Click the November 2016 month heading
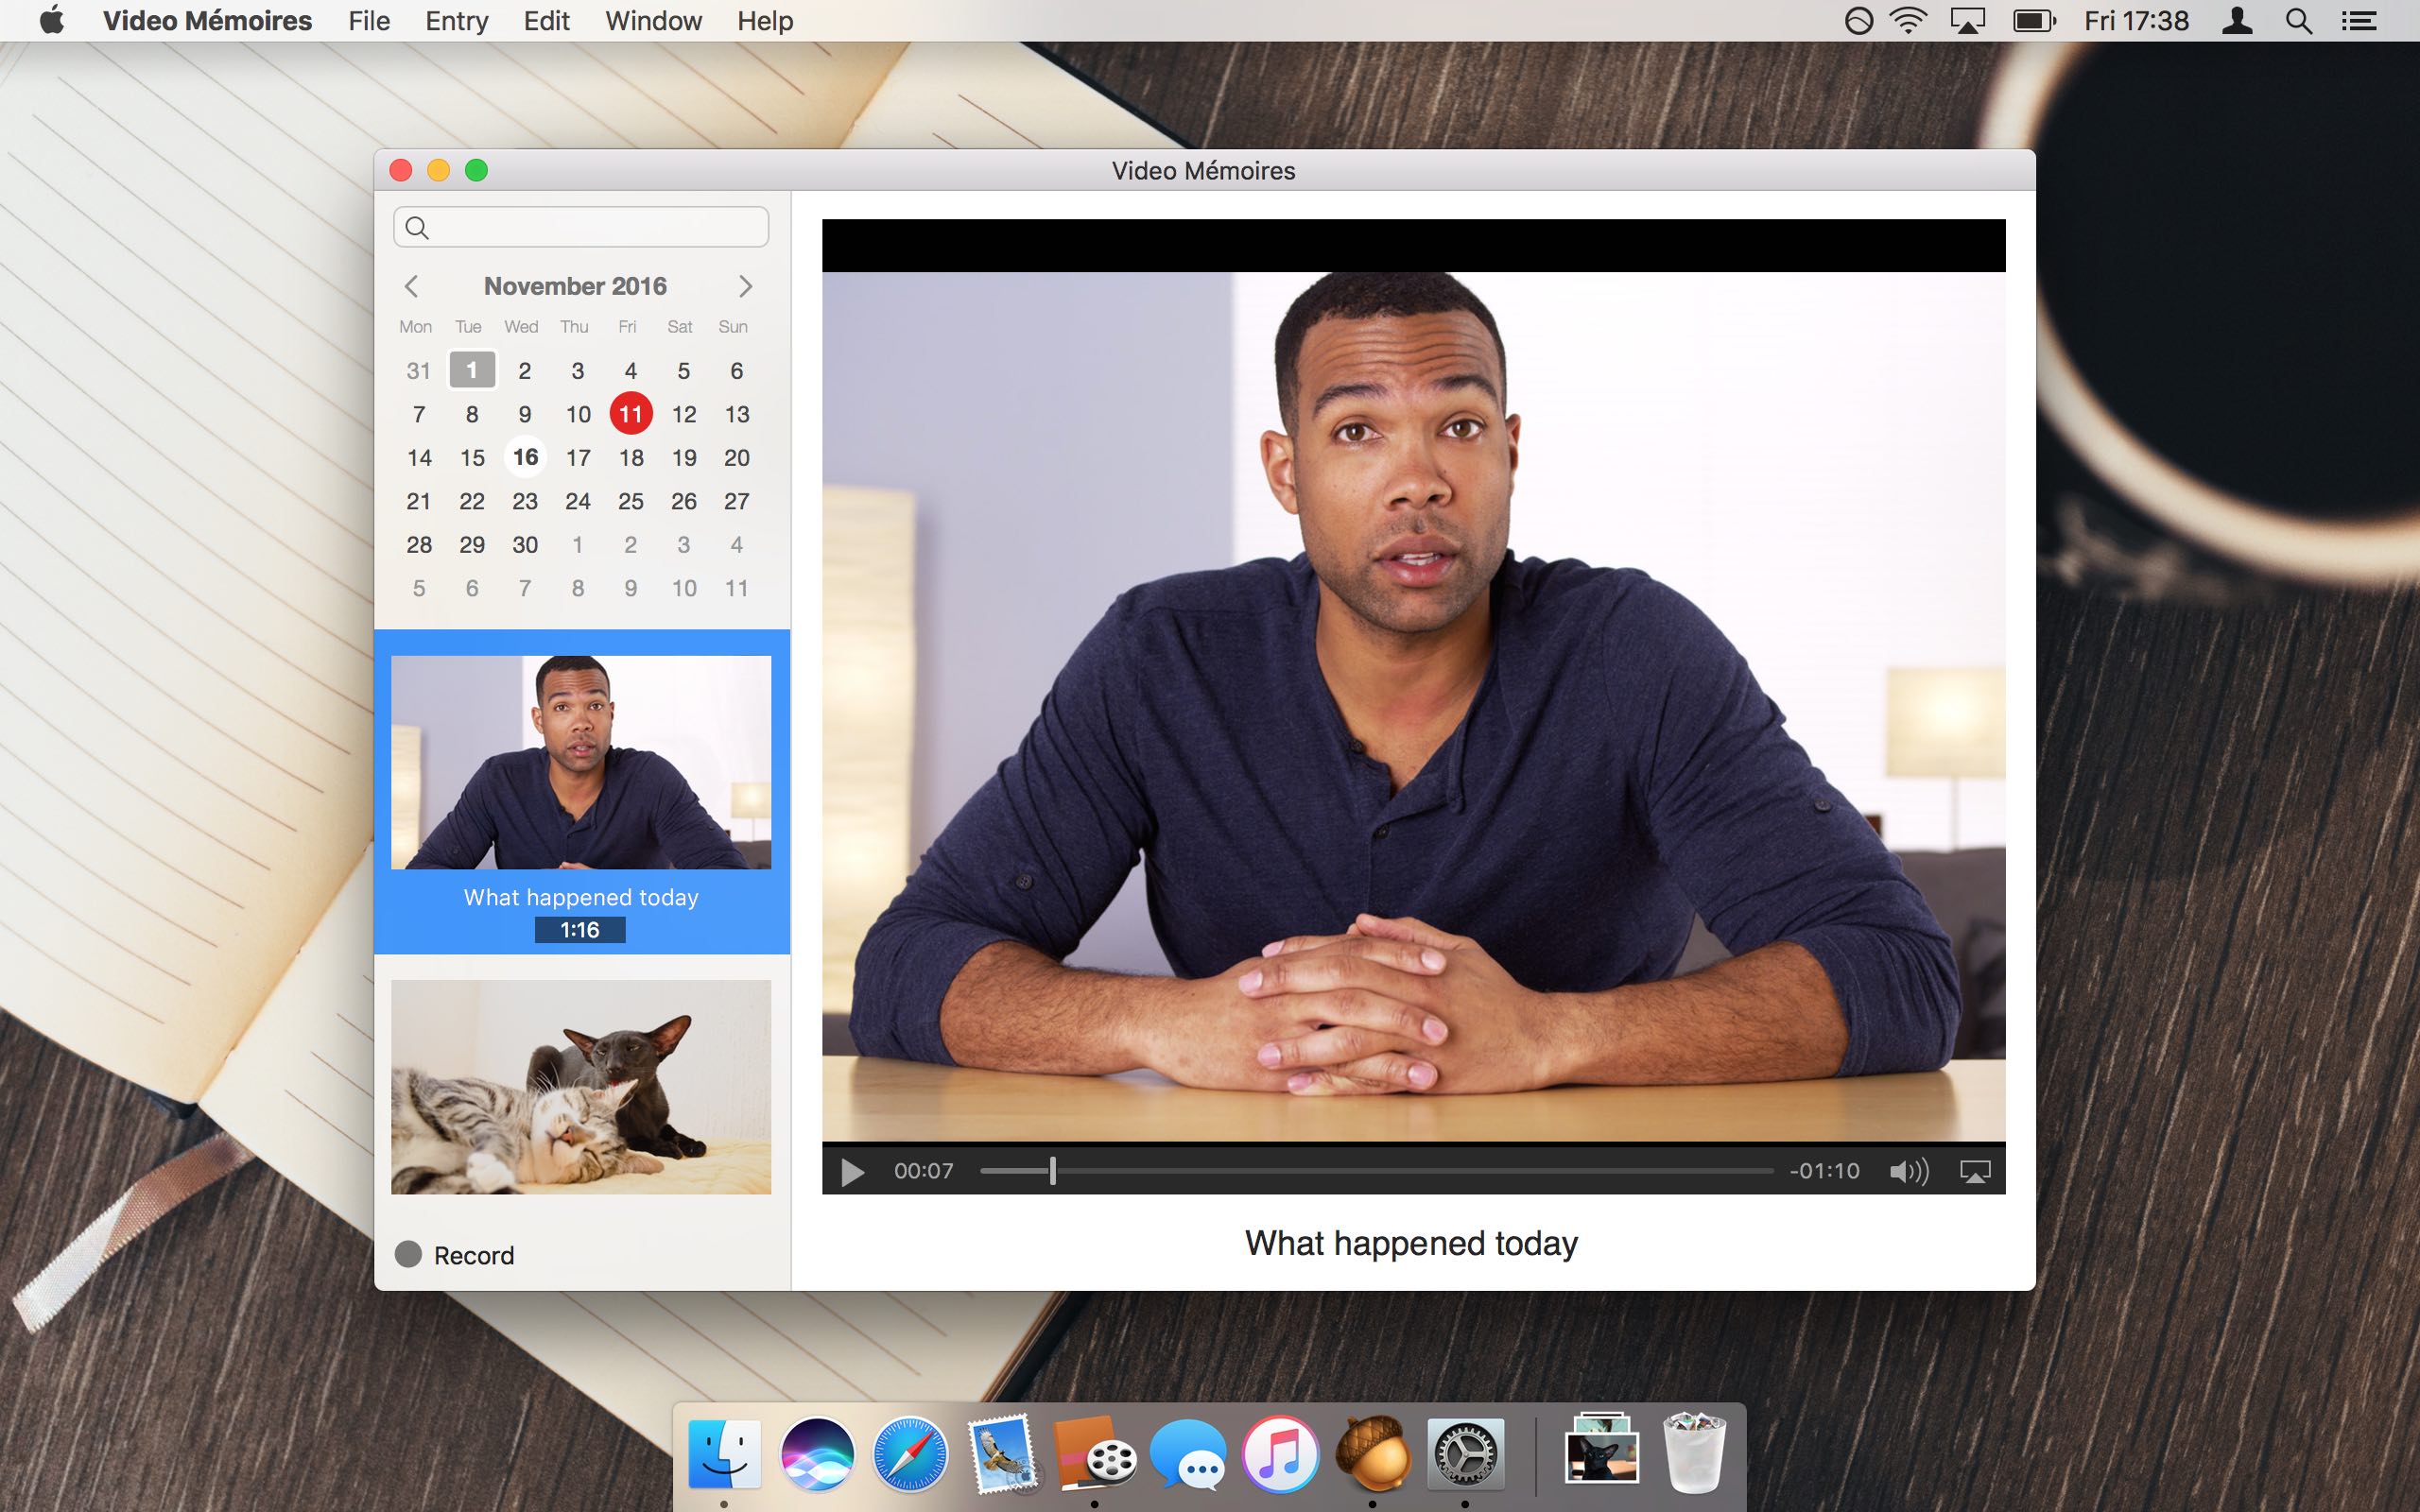This screenshot has height=1512, width=2420. 576,285
